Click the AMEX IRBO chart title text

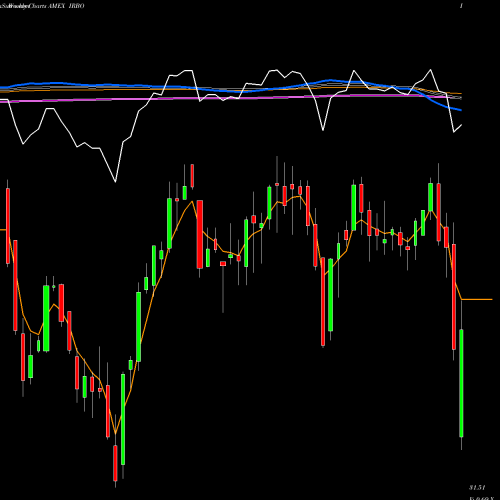coord(66,6)
